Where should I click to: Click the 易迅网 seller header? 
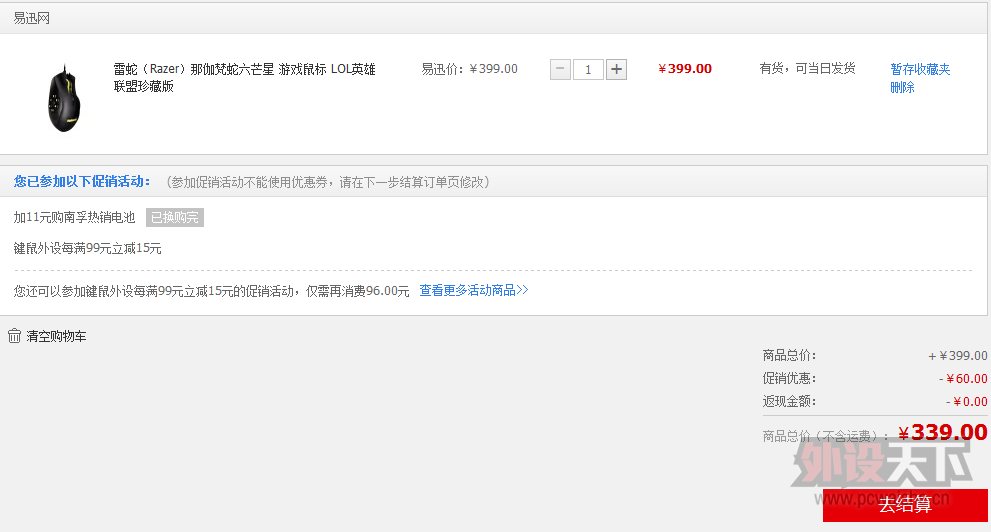[x=32, y=18]
